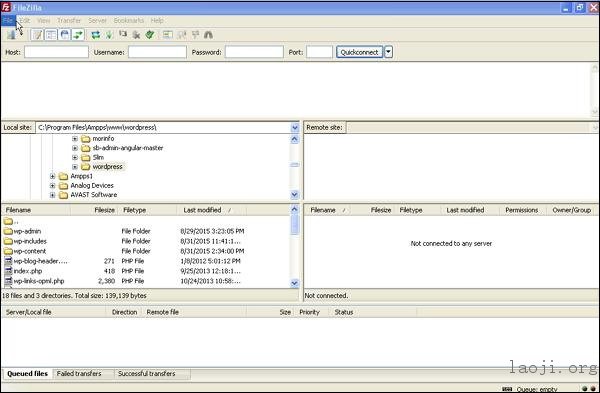
Task: Click the binoculars file search icon
Action: [208, 35]
